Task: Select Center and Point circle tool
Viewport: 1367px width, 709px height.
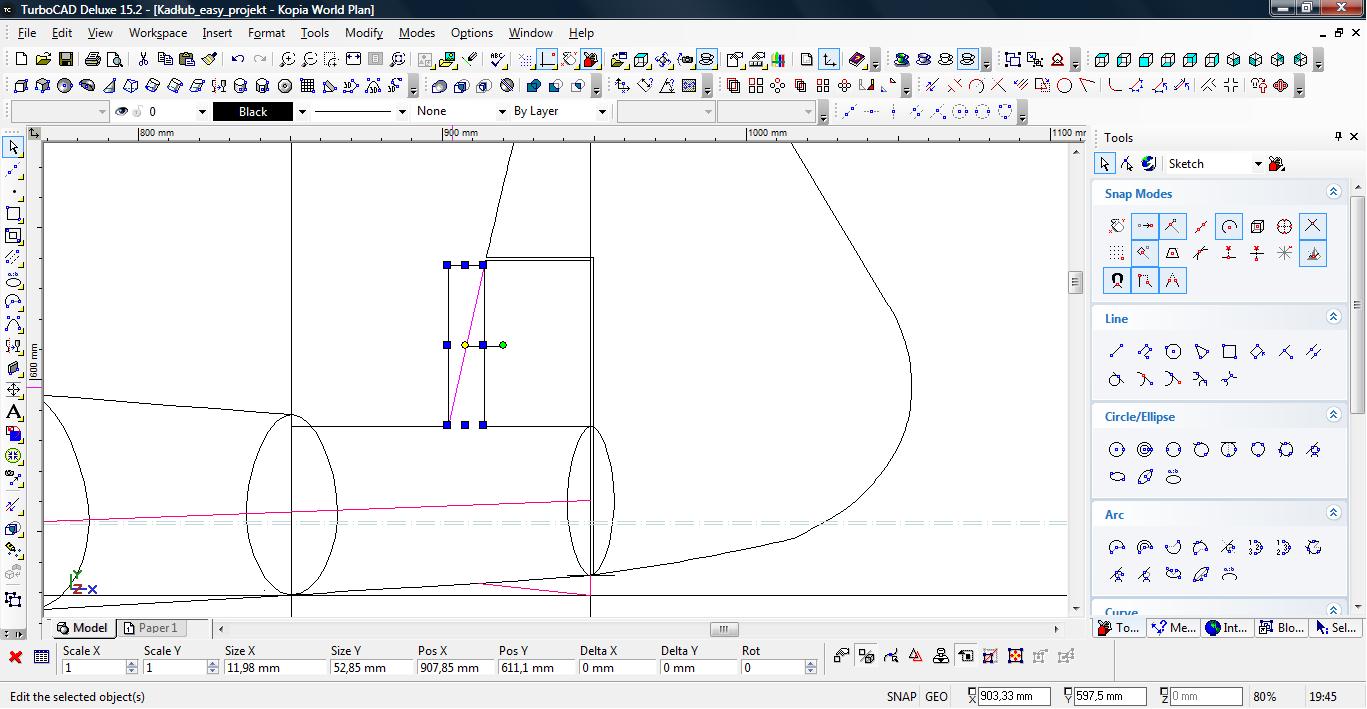Action: tap(1117, 450)
